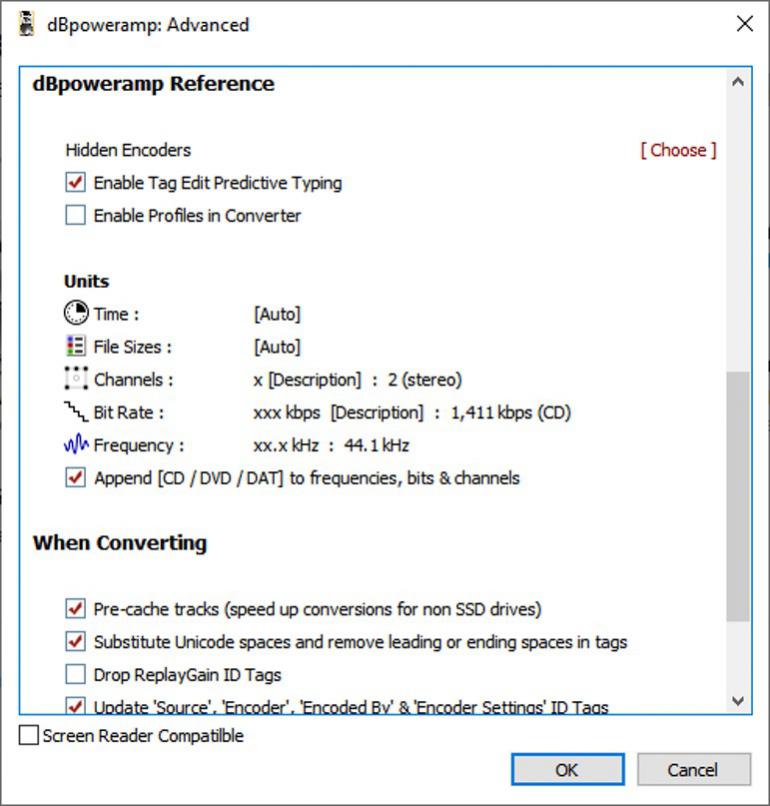Open the File Sizes [Auto] selector
The image size is (770, 806).
(x=277, y=347)
